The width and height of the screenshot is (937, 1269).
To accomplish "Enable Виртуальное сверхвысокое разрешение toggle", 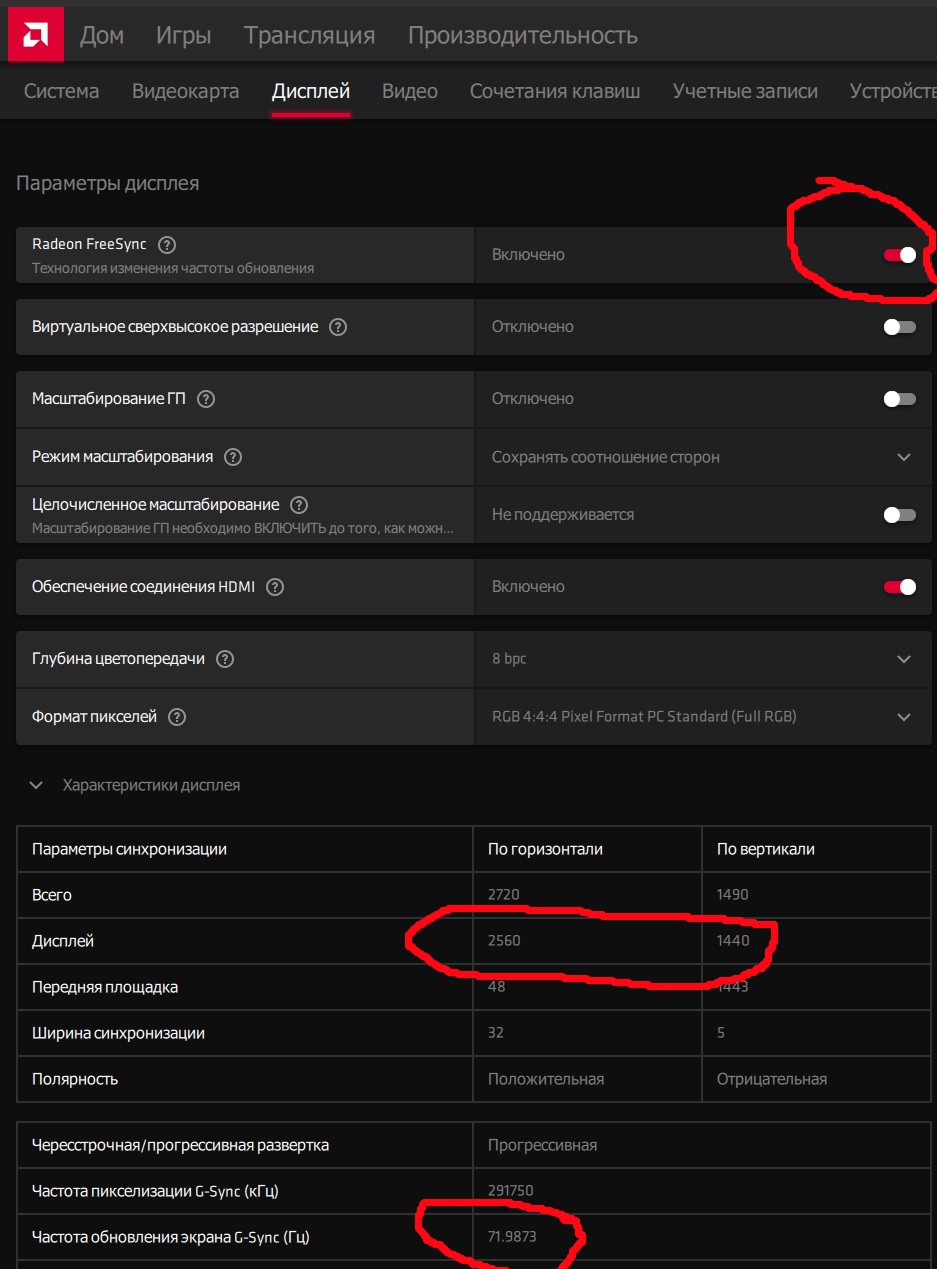I will (899, 327).
